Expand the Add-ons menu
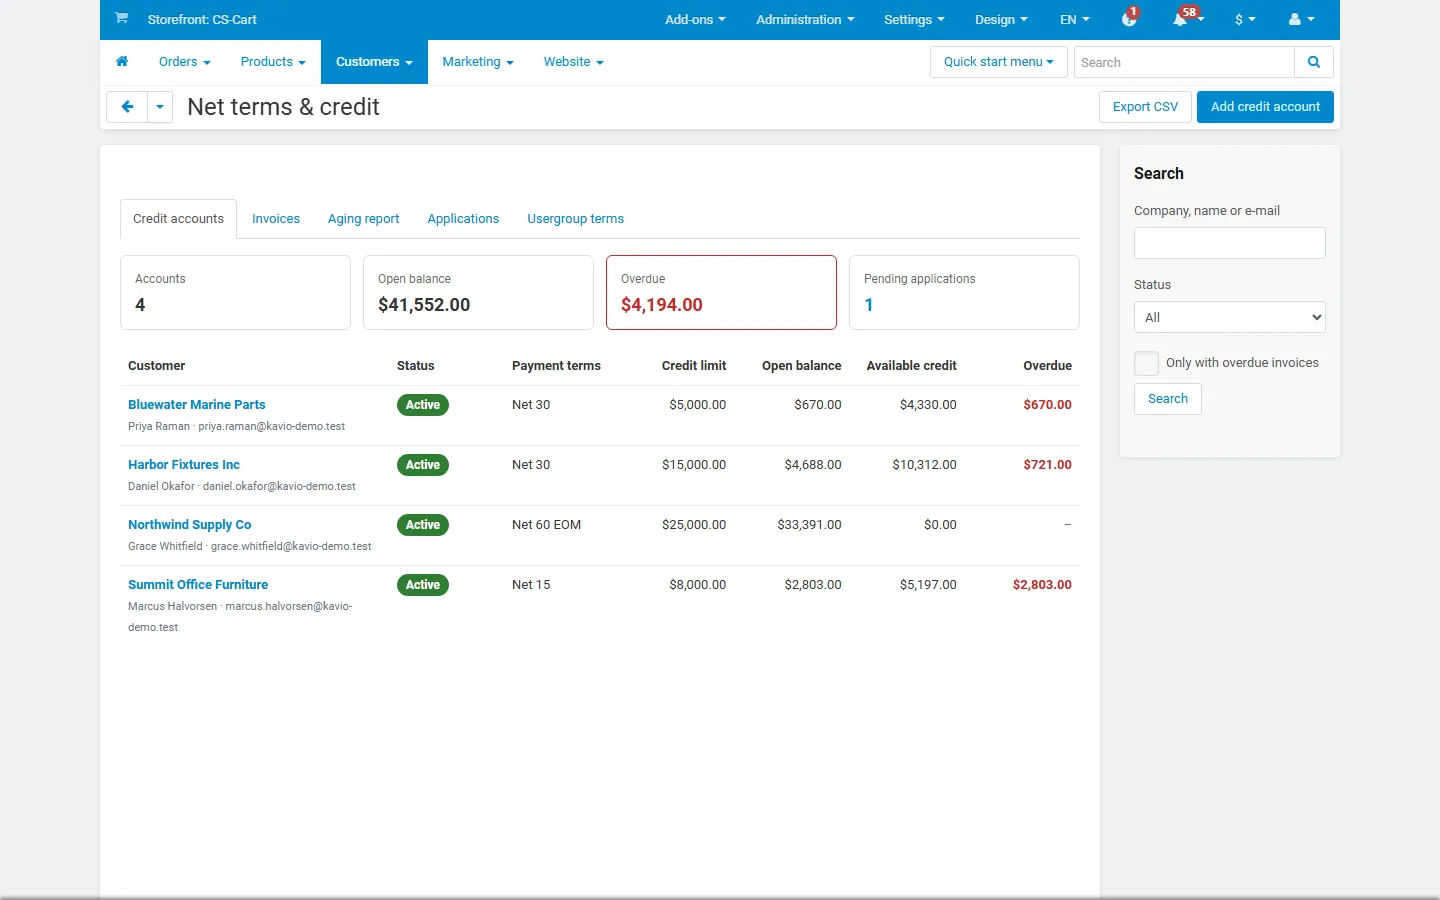1440x900 pixels. point(695,19)
